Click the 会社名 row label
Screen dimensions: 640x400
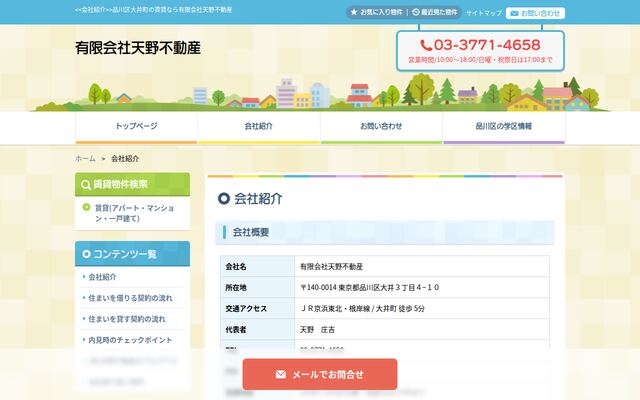pos(236,267)
